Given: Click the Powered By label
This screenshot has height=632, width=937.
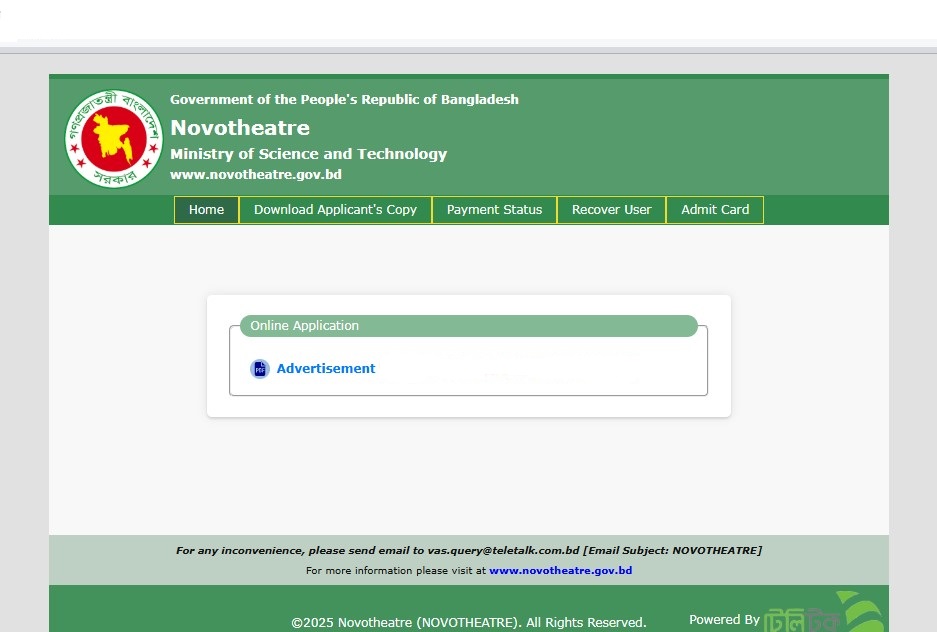Looking at the screenshot, I should 724,620.
